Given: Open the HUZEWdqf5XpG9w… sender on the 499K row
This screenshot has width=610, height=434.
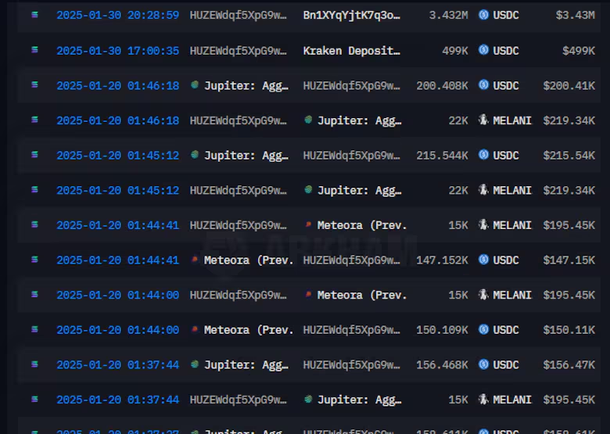Looking at the screenshot, I should 238,51.
